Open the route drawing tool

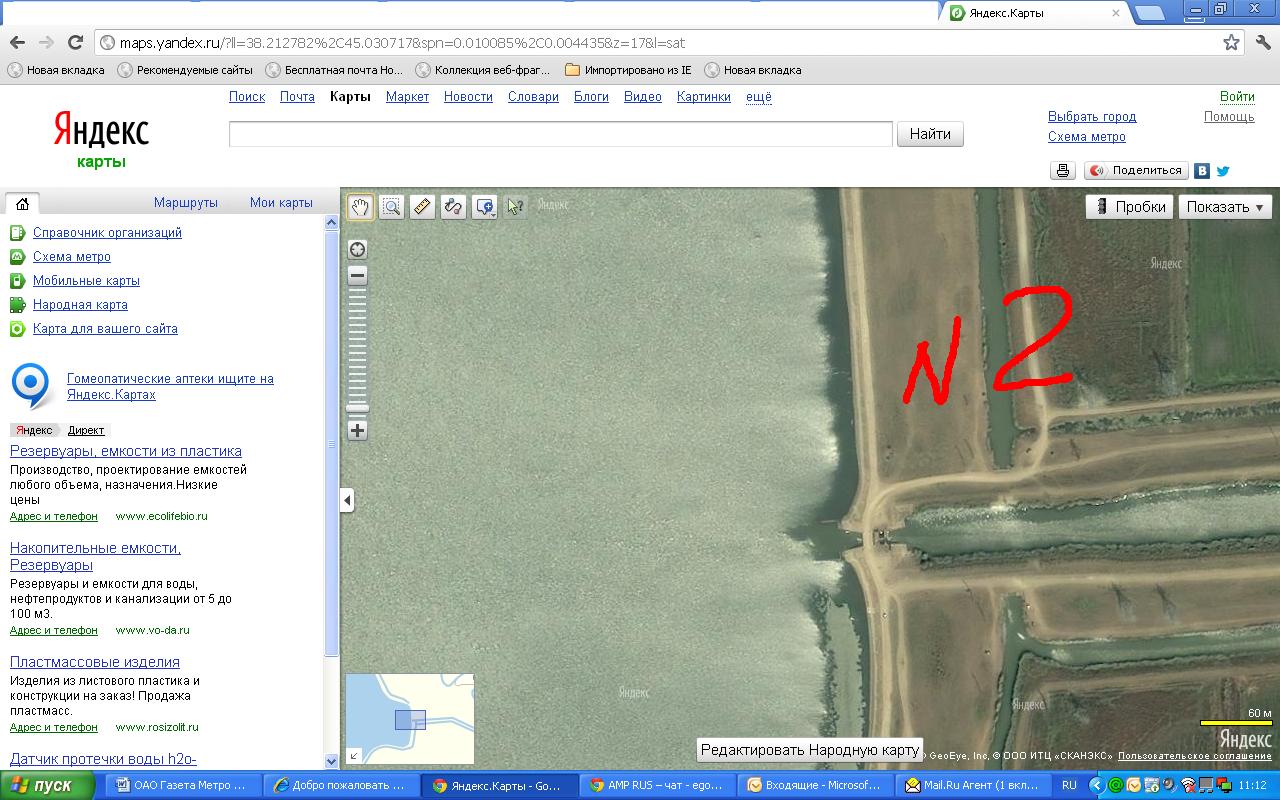click(x=453, y=207)
